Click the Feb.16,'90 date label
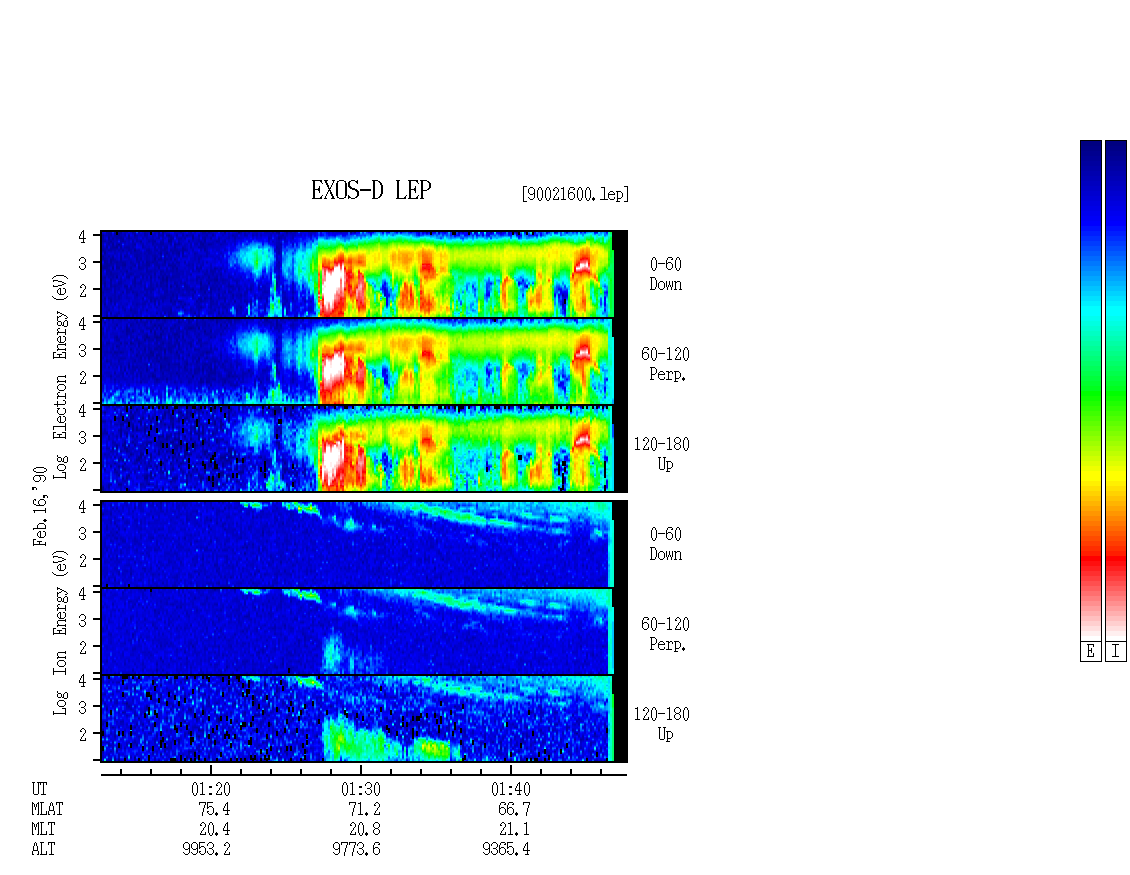Image resolution: width=1130 pixels, height=875 pixels. tap(40, 506)
